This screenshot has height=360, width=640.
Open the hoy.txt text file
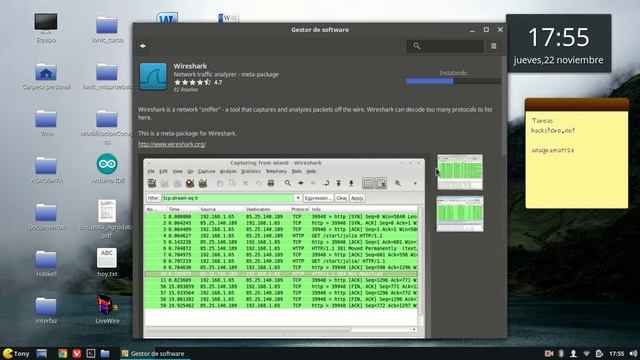(x=107, y=262)
